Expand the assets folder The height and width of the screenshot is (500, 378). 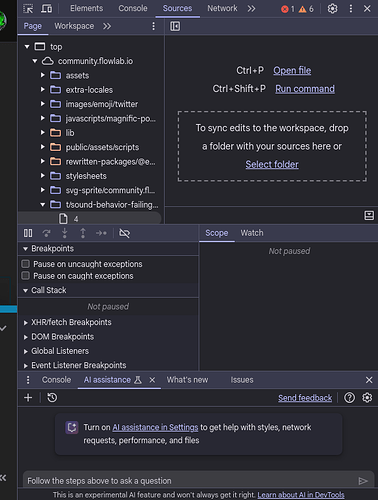point(42,75)
